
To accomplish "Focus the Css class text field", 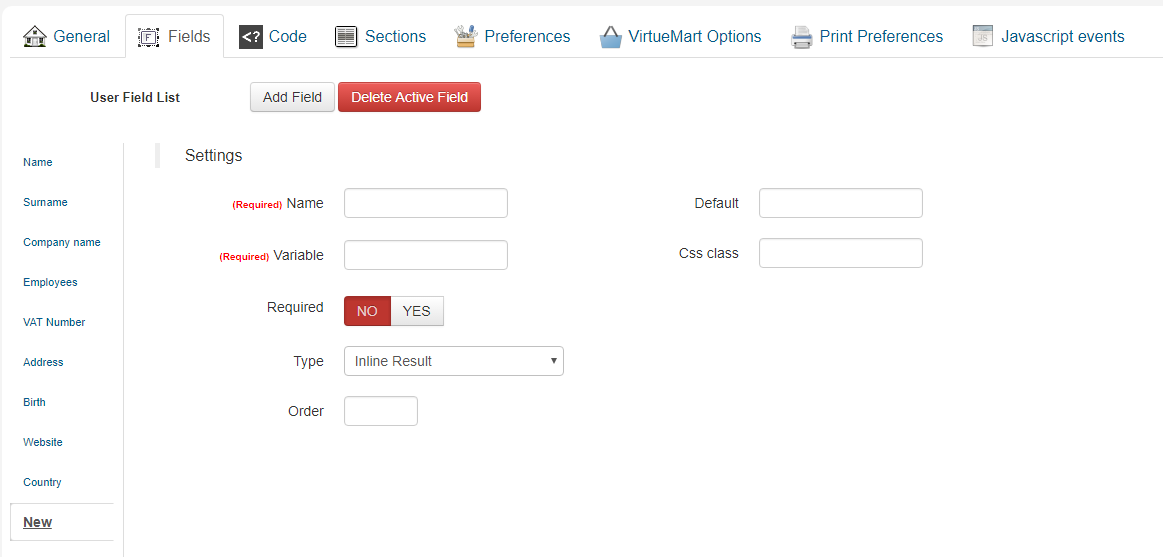I will click(840, 253).
